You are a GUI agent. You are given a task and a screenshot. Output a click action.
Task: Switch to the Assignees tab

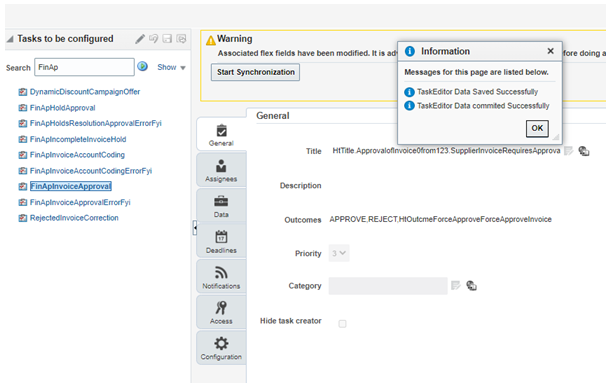[x=221, y=171]
